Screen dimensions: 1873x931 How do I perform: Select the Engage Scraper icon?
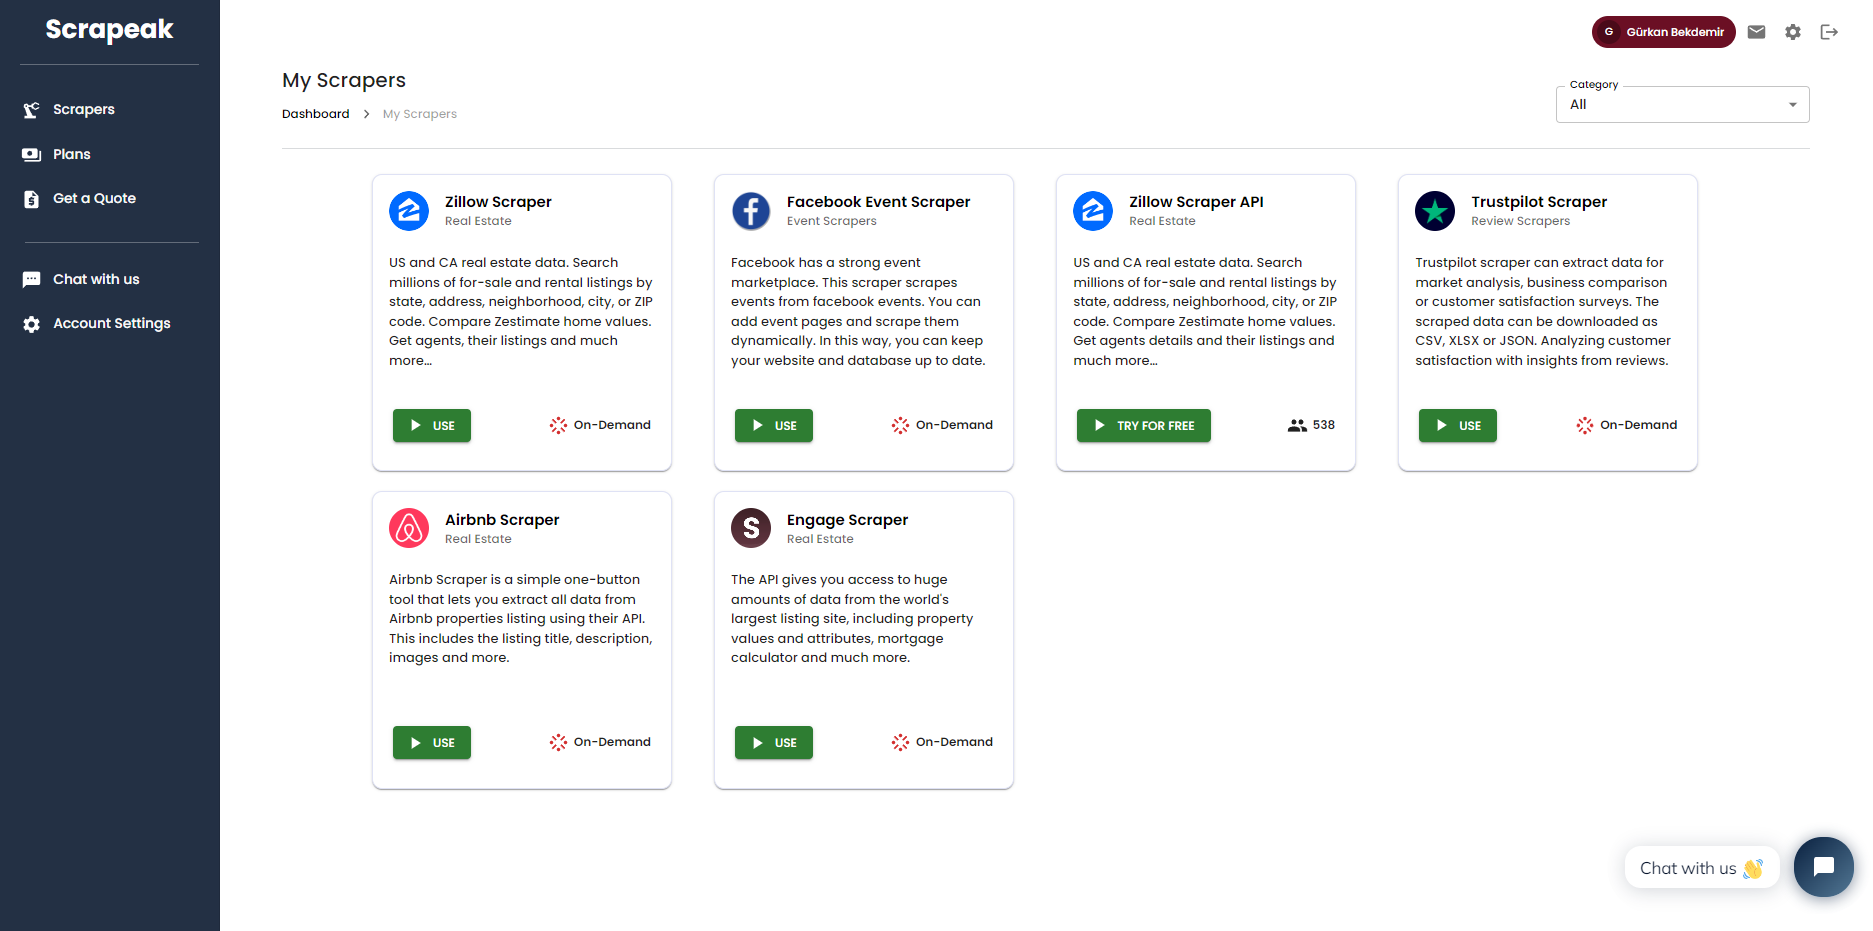[751, 528]
